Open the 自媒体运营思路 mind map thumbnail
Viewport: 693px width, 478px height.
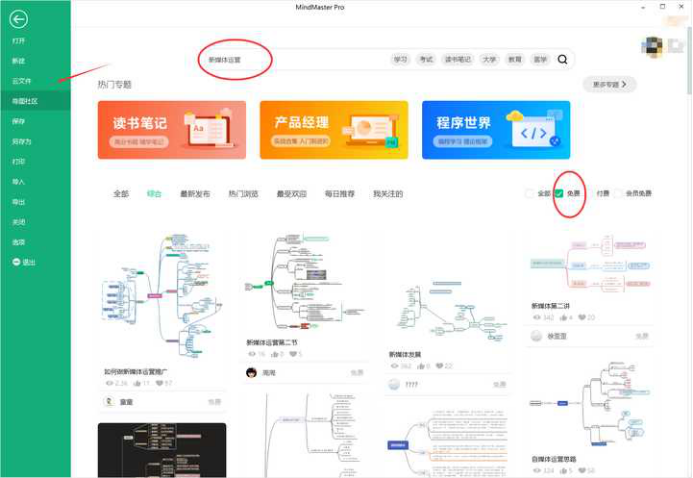pos(590,403)
